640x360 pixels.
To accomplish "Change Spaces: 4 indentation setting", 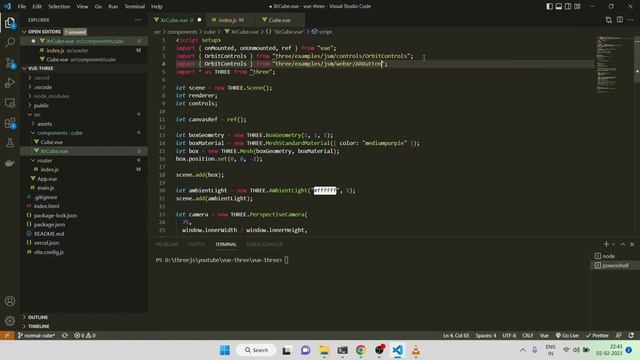I will pyautogui.click(x=486, y=336).
